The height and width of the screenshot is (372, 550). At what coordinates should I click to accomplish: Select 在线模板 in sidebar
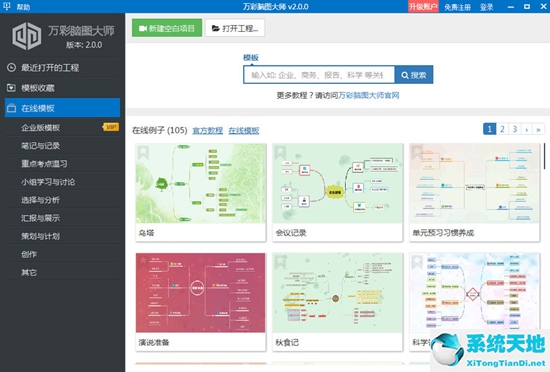point(62,108)
